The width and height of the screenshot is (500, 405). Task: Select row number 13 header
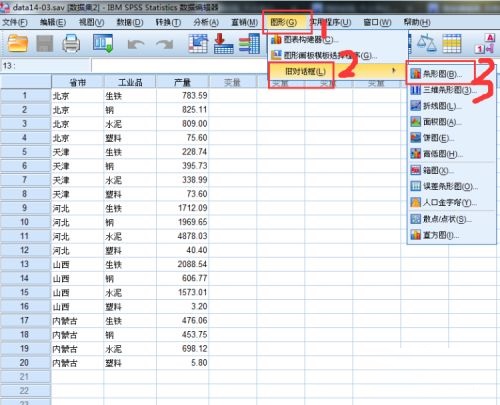coord(25,264)
